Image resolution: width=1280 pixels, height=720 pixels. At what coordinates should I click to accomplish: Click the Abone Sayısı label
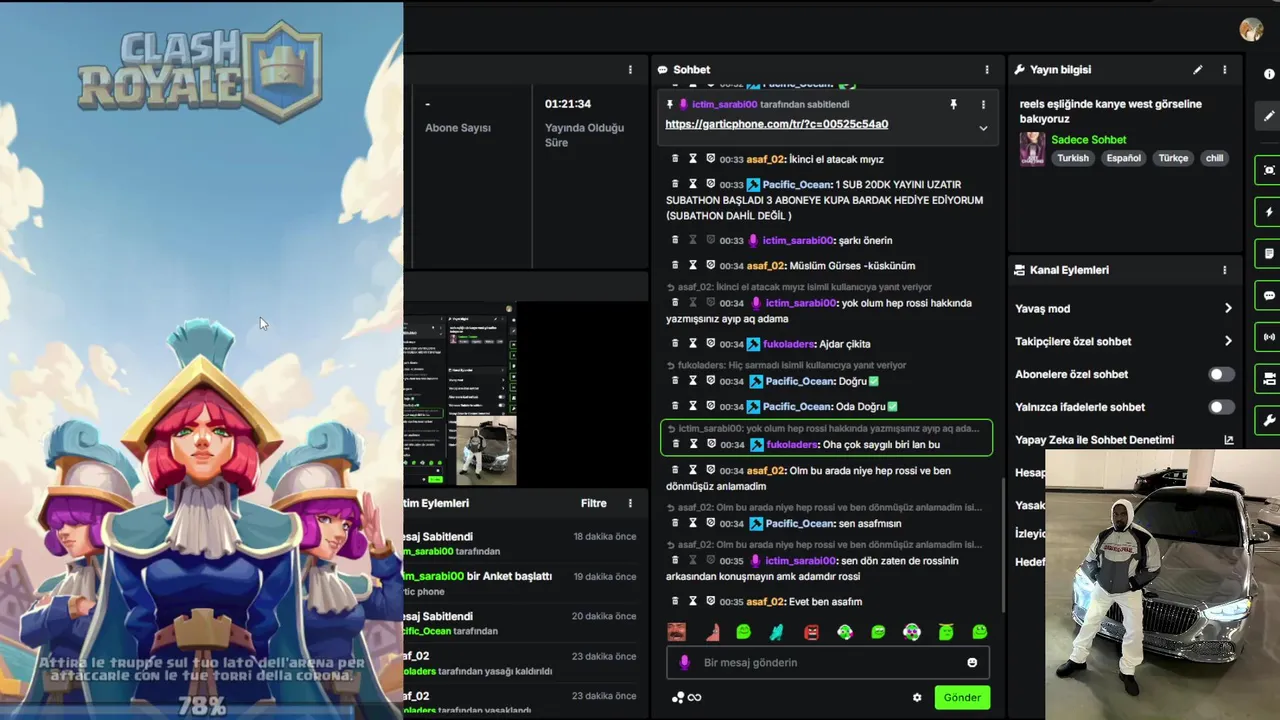pyautogui.click(x=458, y=128)
